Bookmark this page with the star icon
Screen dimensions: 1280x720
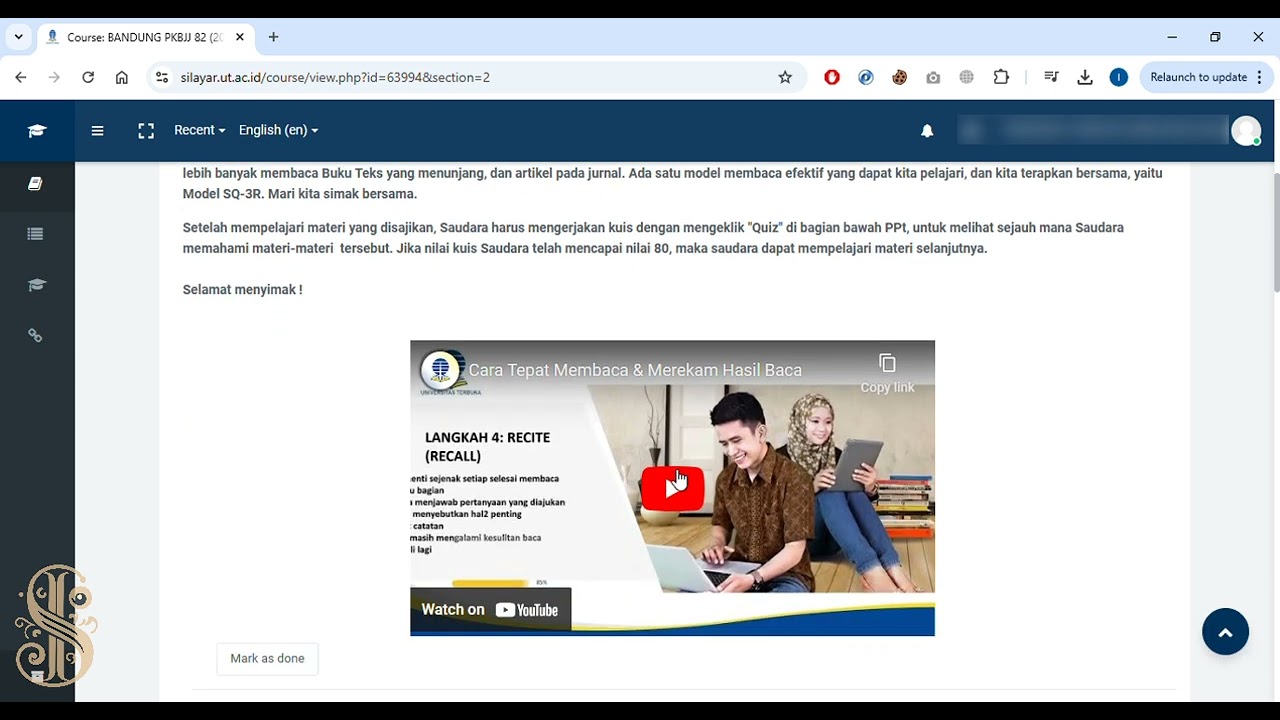tap(785, 77)
